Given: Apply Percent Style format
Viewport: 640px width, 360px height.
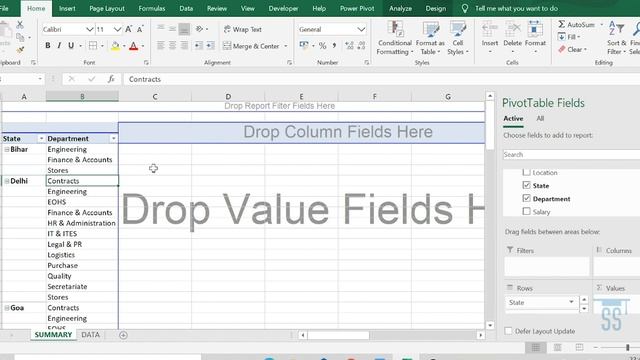Looking at the screenshot, I should 322,46.
